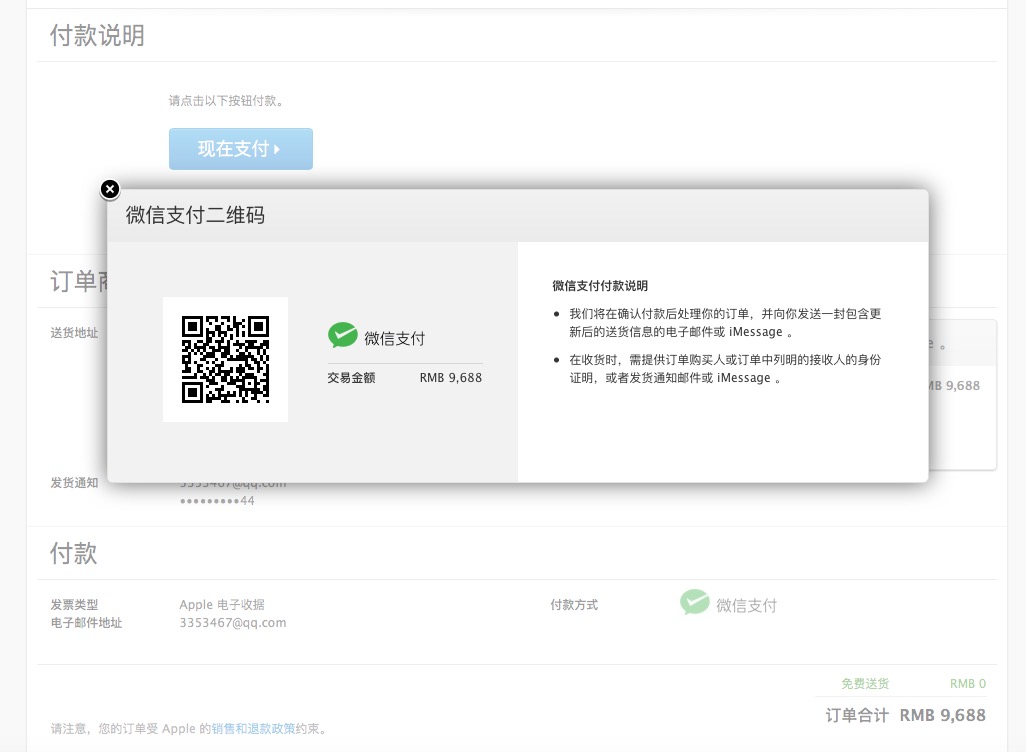Select the RMB 9,688 transaction amount in dialog
This screenshot has width=1026, height=752.
[451, 378]
